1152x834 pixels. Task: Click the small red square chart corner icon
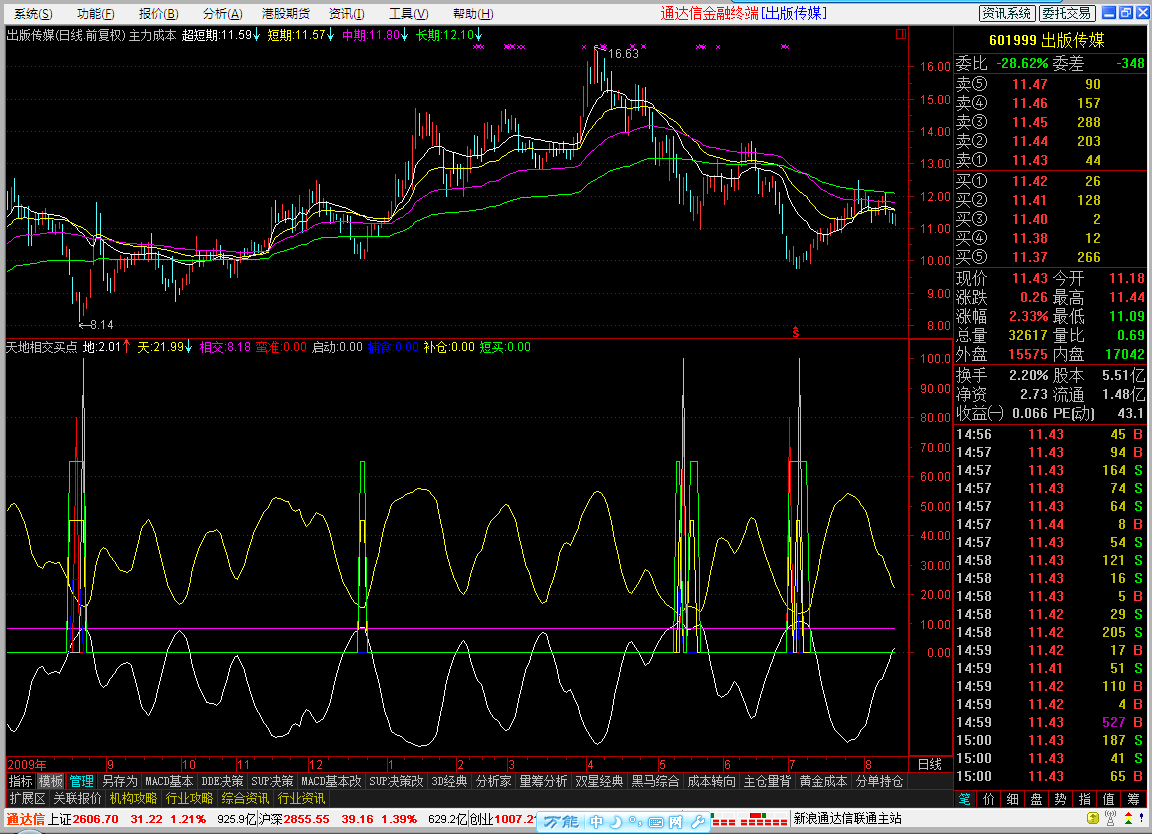point(901,34)
